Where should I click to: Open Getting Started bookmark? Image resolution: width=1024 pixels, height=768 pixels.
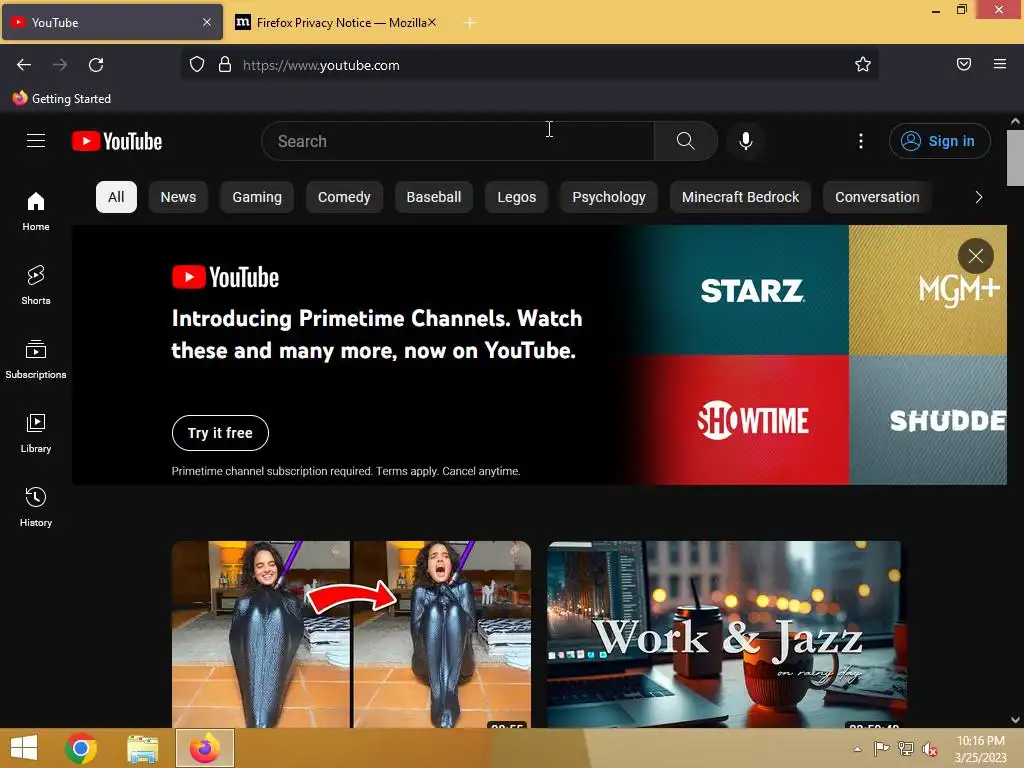(61, 99)
